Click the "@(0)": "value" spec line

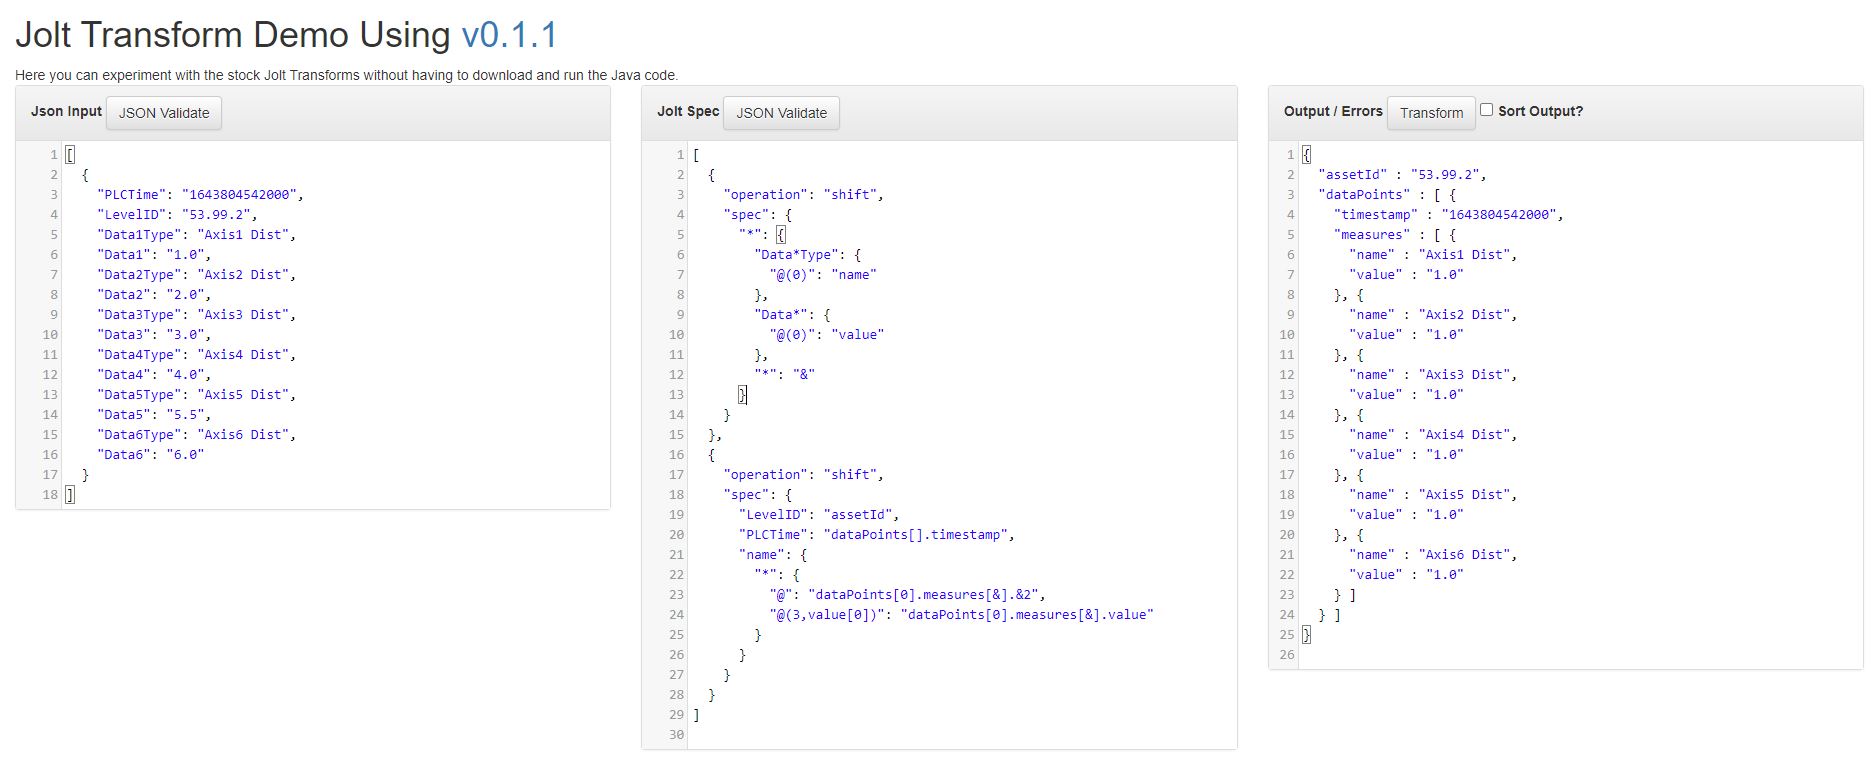tap(827, 335)
